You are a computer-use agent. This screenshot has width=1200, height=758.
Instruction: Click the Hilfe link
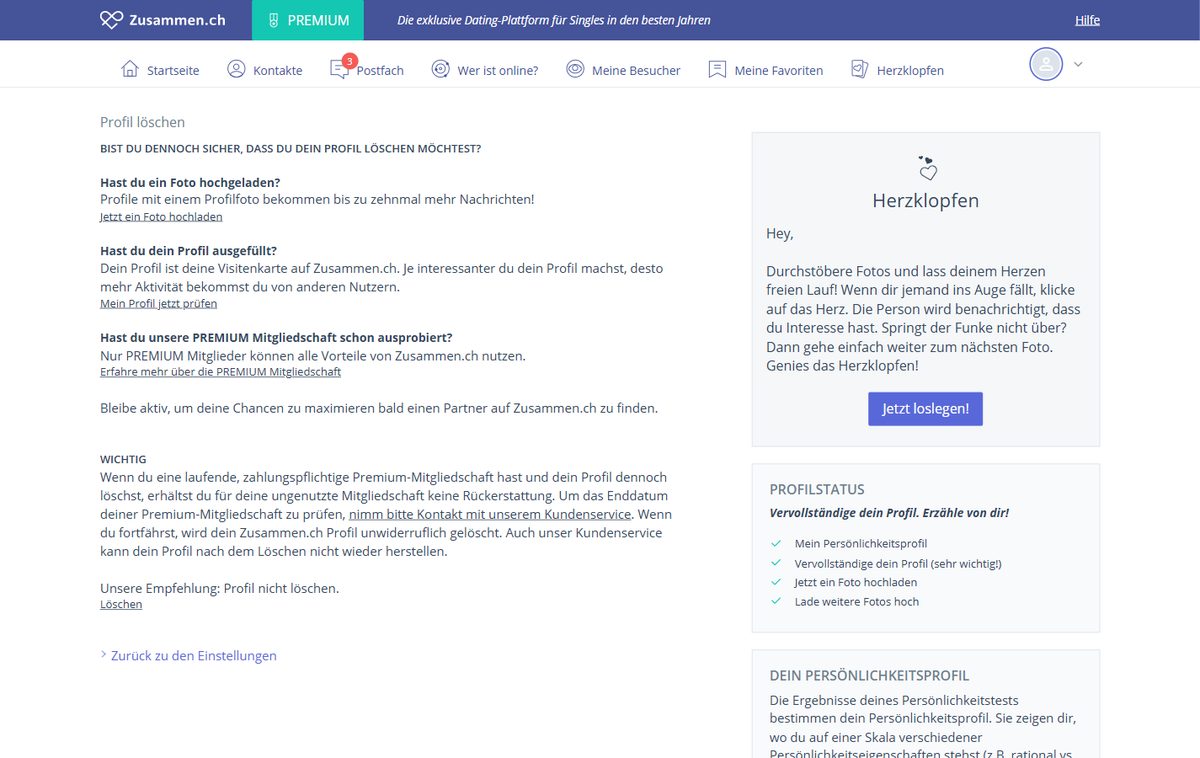pos(1087,20)
